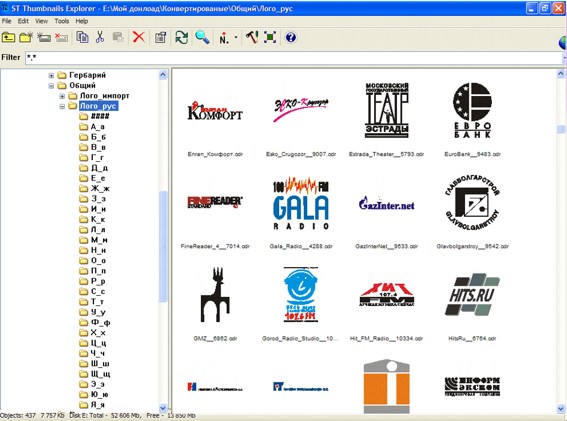Select the HITS.RU logo thumbnail

click(472, 294)
